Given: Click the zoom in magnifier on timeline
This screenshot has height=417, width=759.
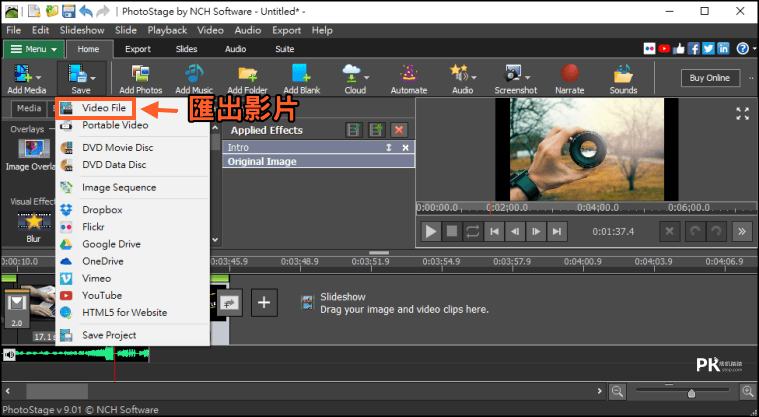Looking at the screenshot, I should (748, 391).
